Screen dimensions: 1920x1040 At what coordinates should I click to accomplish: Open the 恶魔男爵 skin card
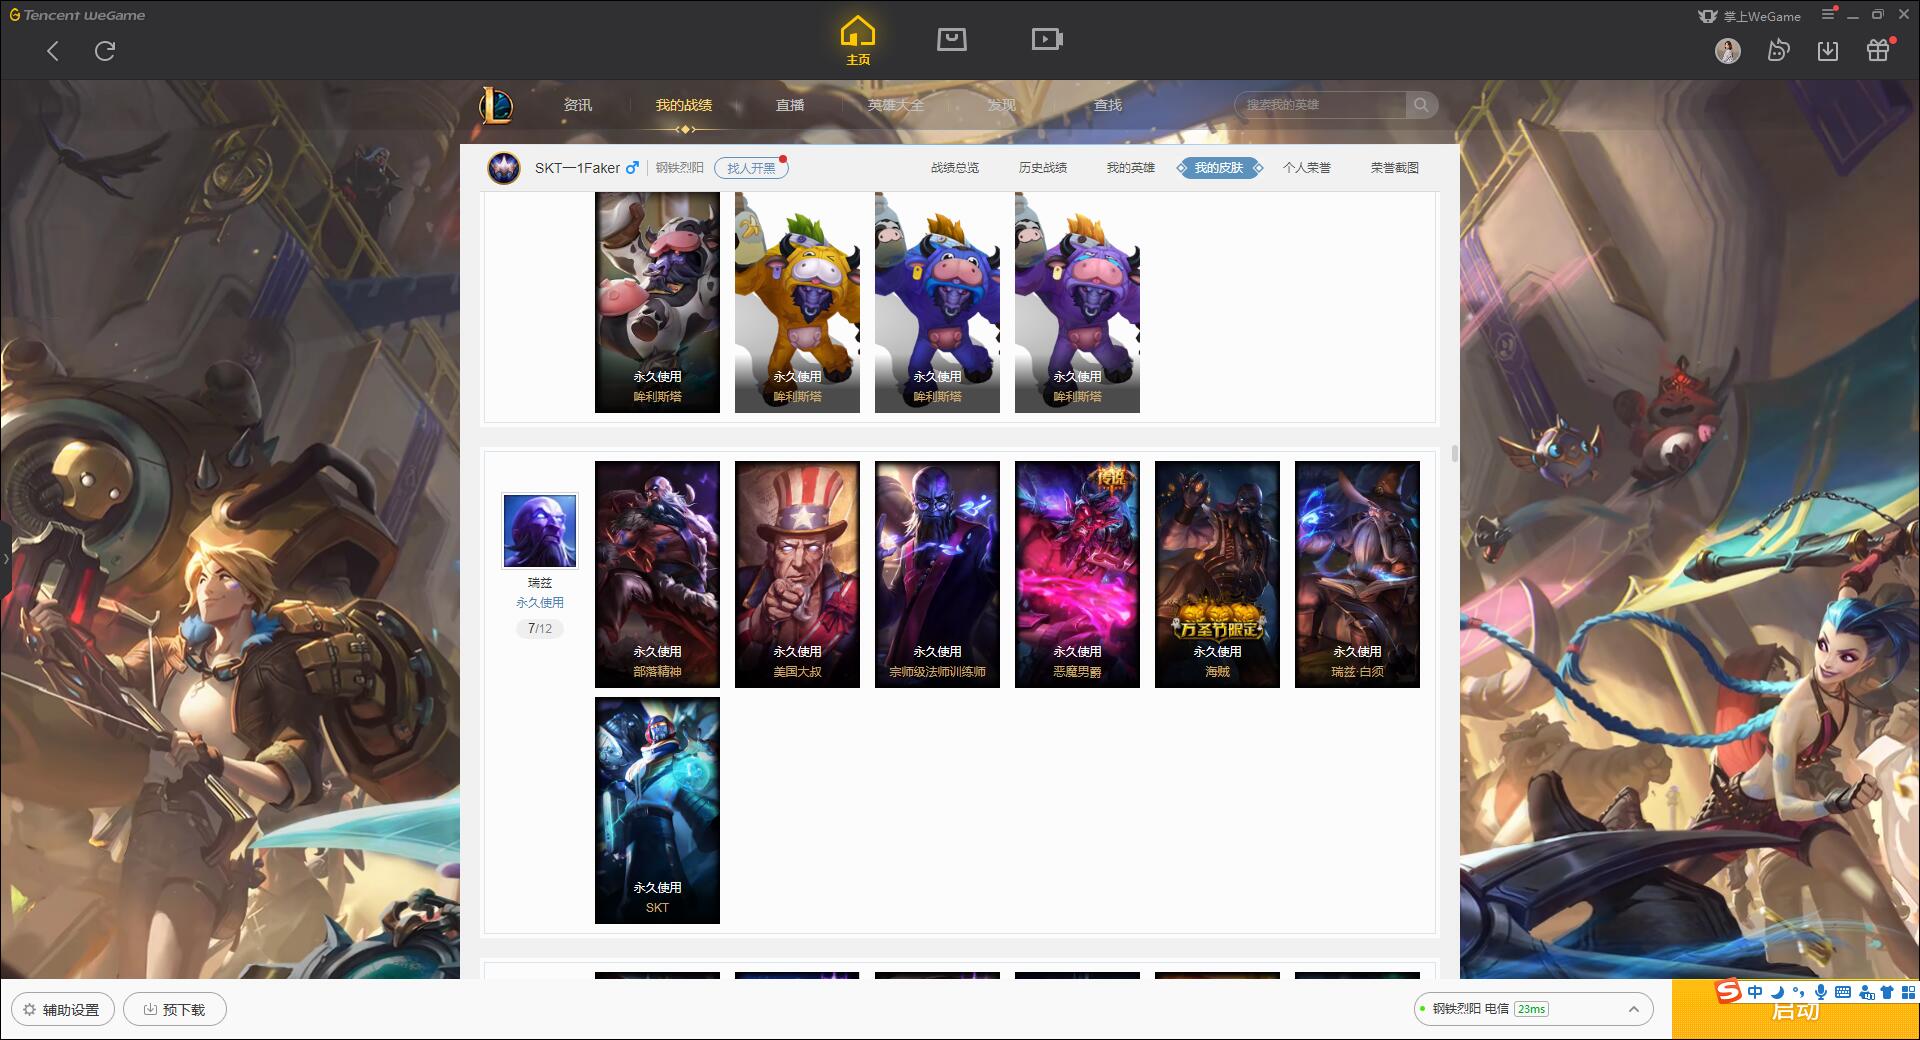(x=1077, y=574)
